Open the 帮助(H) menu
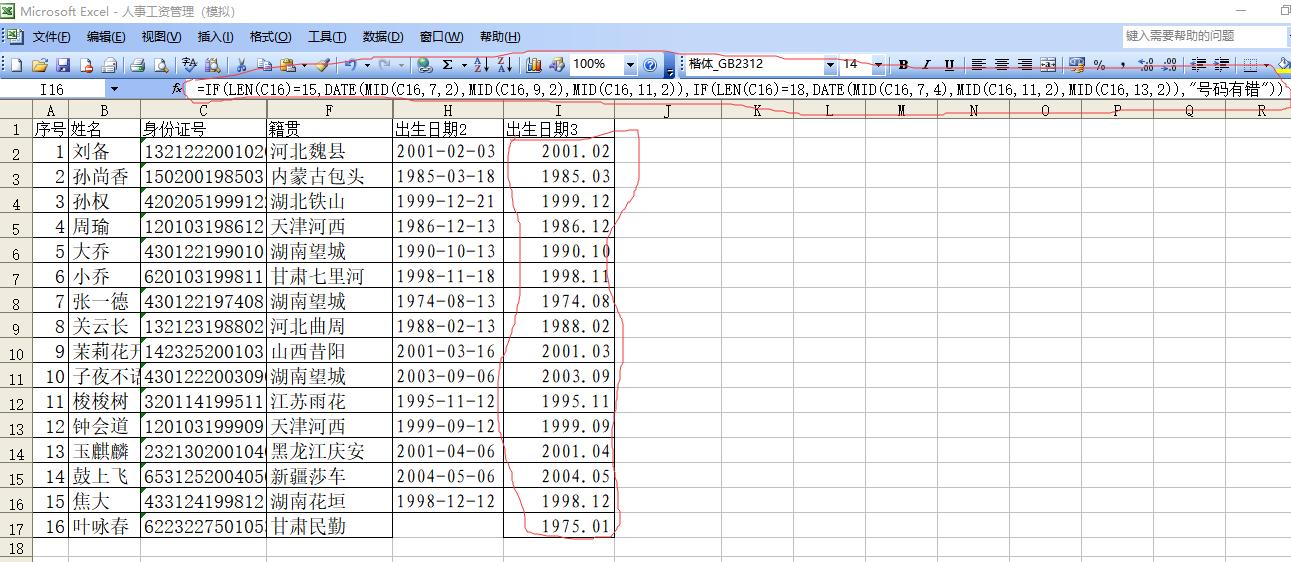 pos(499,37)
